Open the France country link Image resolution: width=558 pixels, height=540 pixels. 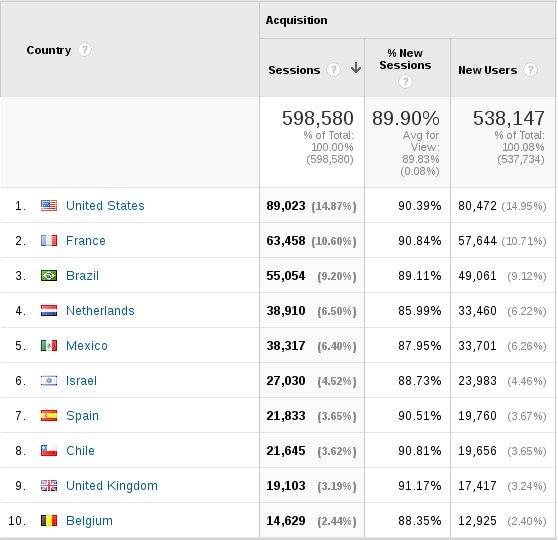(x=86, y=241)
